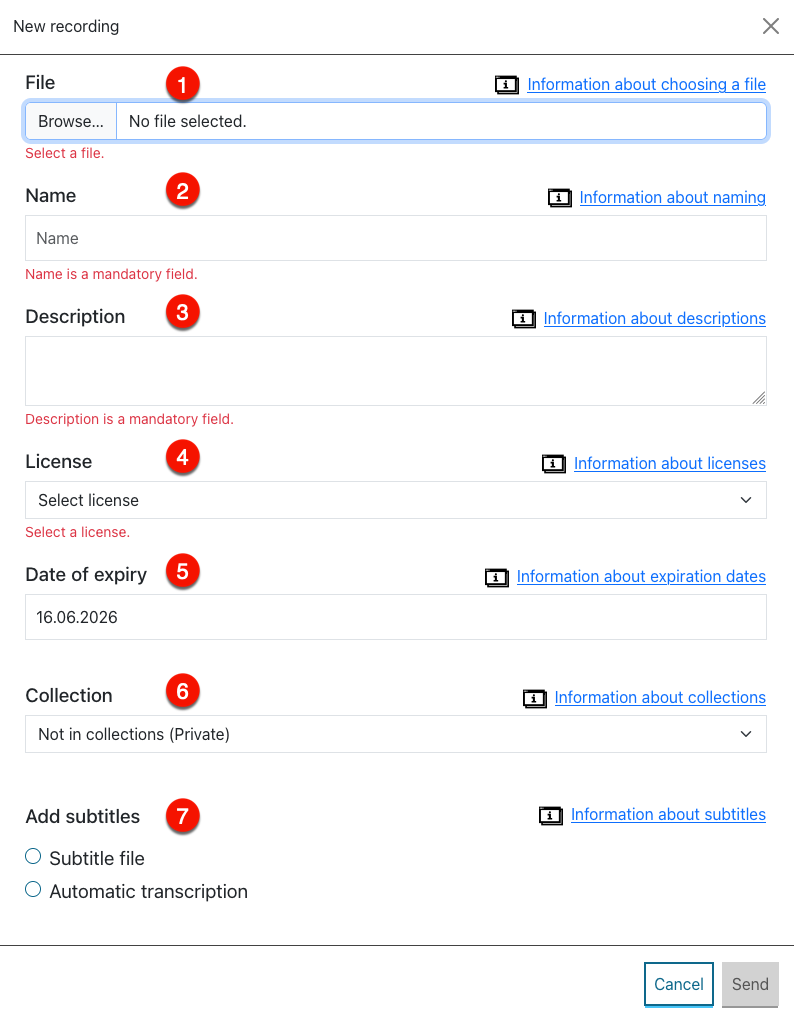Click the info icon next to naming
This screenshot has height=1022, width=794.
tap(559, 197)
